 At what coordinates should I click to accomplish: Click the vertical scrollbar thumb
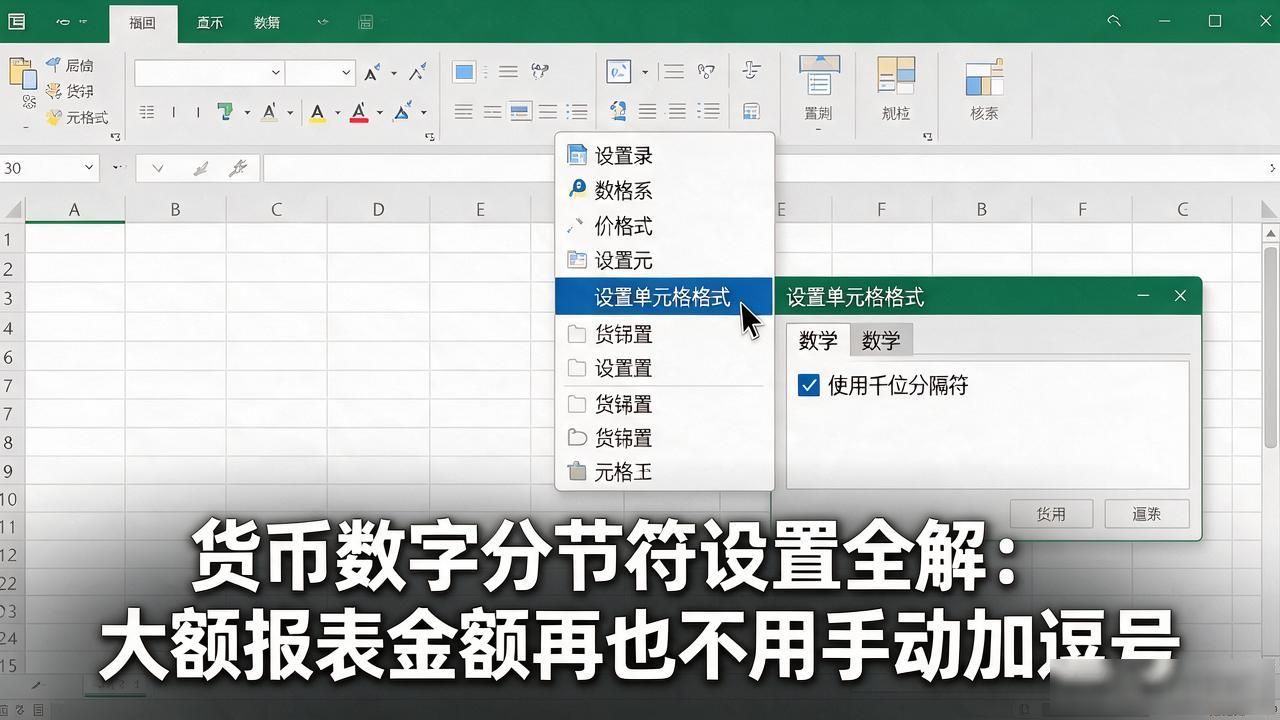tap(1271, 345)
